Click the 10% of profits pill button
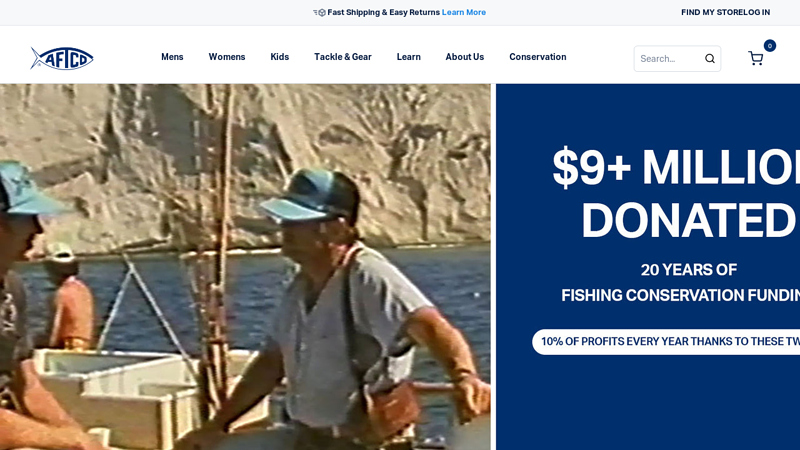The image size is (800, 450). tap(666, 342)
